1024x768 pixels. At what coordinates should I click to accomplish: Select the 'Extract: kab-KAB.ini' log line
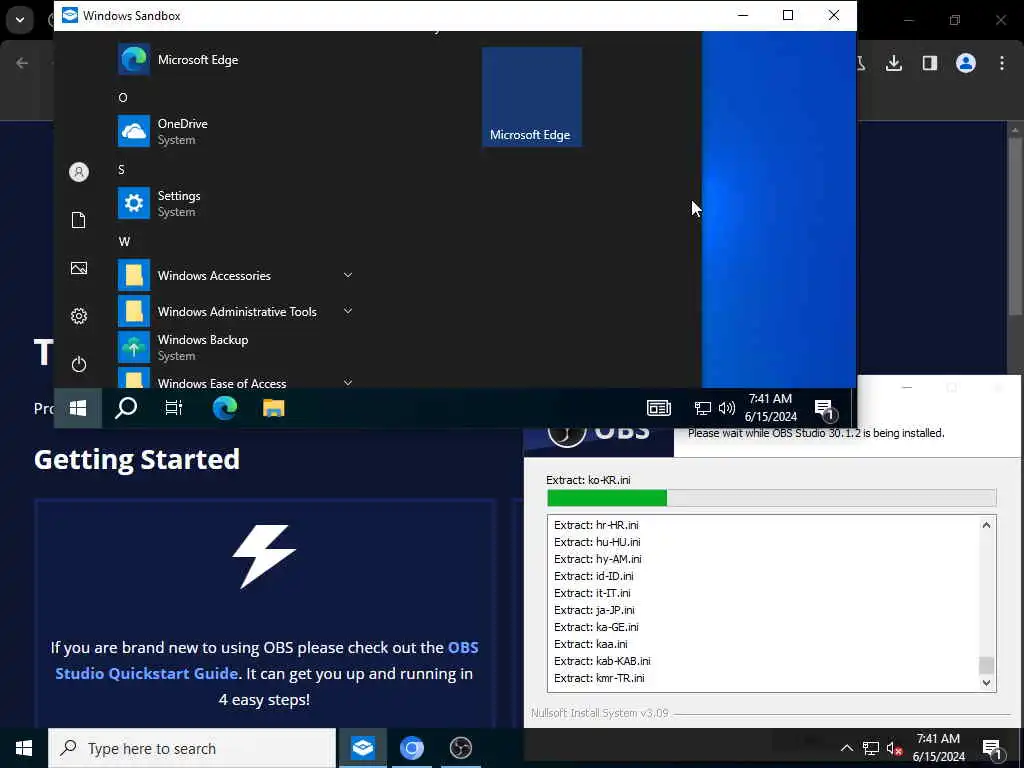[602, 661]
